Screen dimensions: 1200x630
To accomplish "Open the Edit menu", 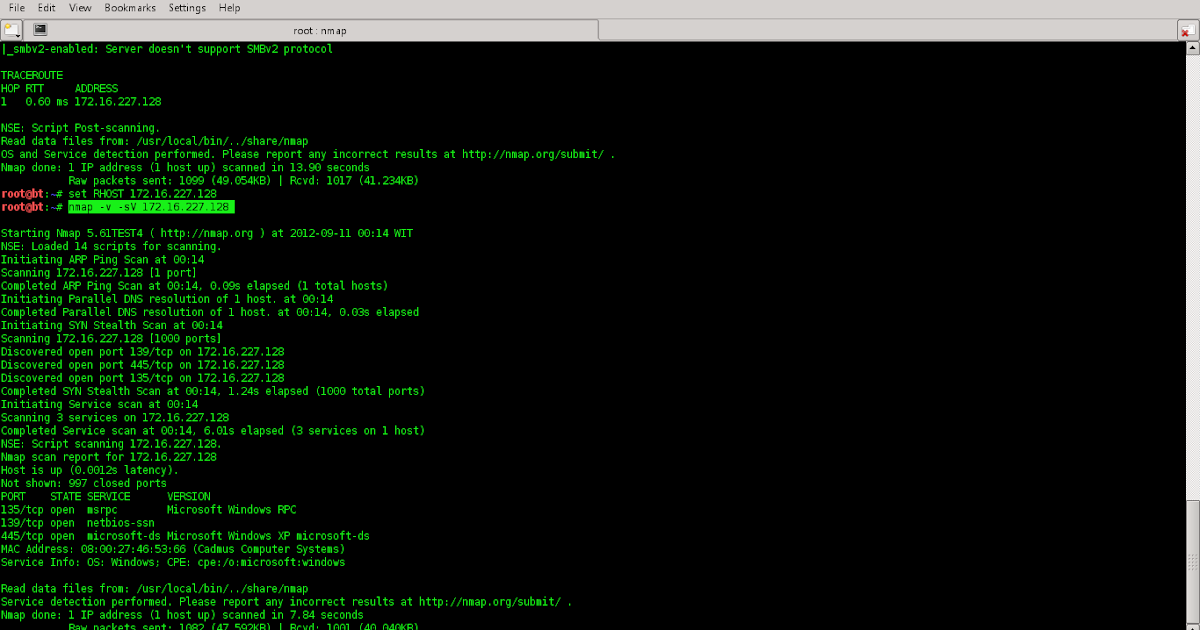I will click(x=46, y=7).
